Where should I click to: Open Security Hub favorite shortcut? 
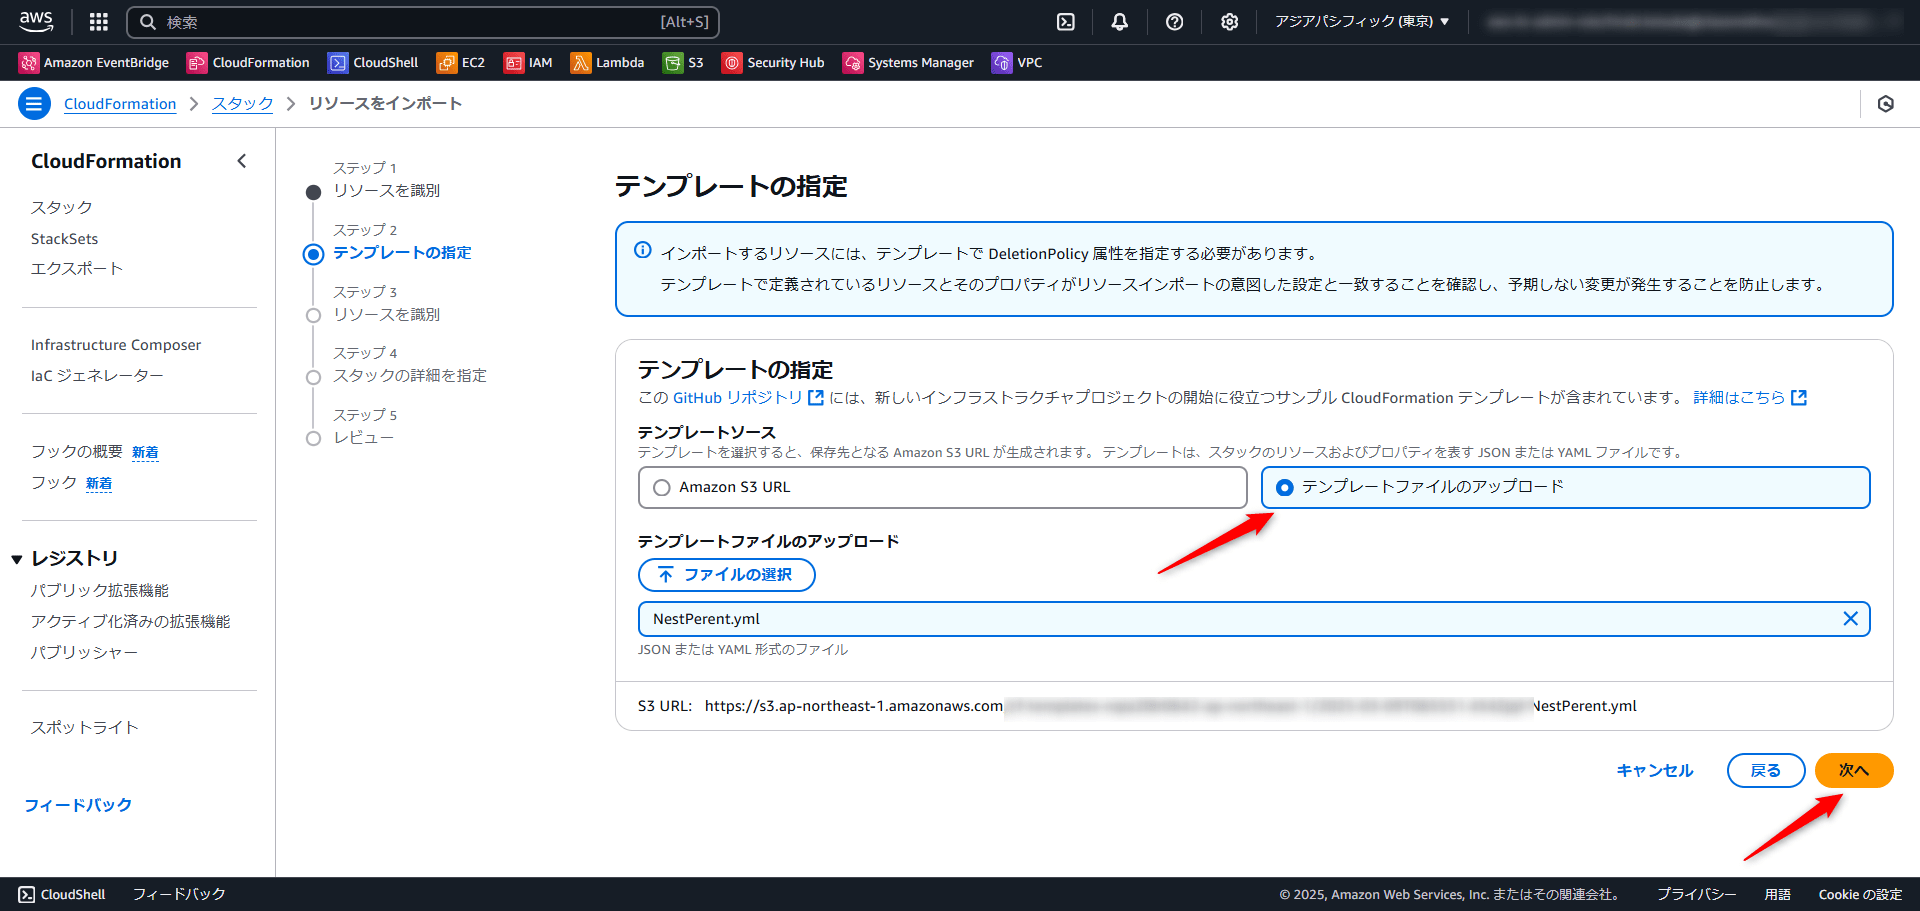[x=773, y=62]
